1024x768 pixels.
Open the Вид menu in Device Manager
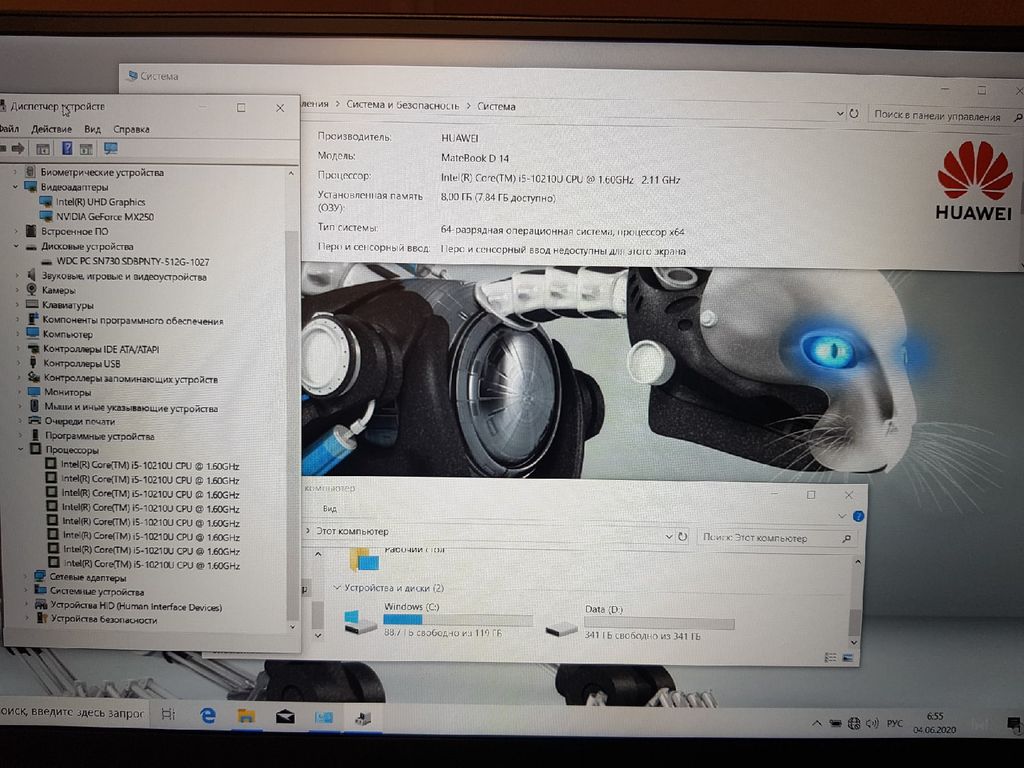click(93, 129)
